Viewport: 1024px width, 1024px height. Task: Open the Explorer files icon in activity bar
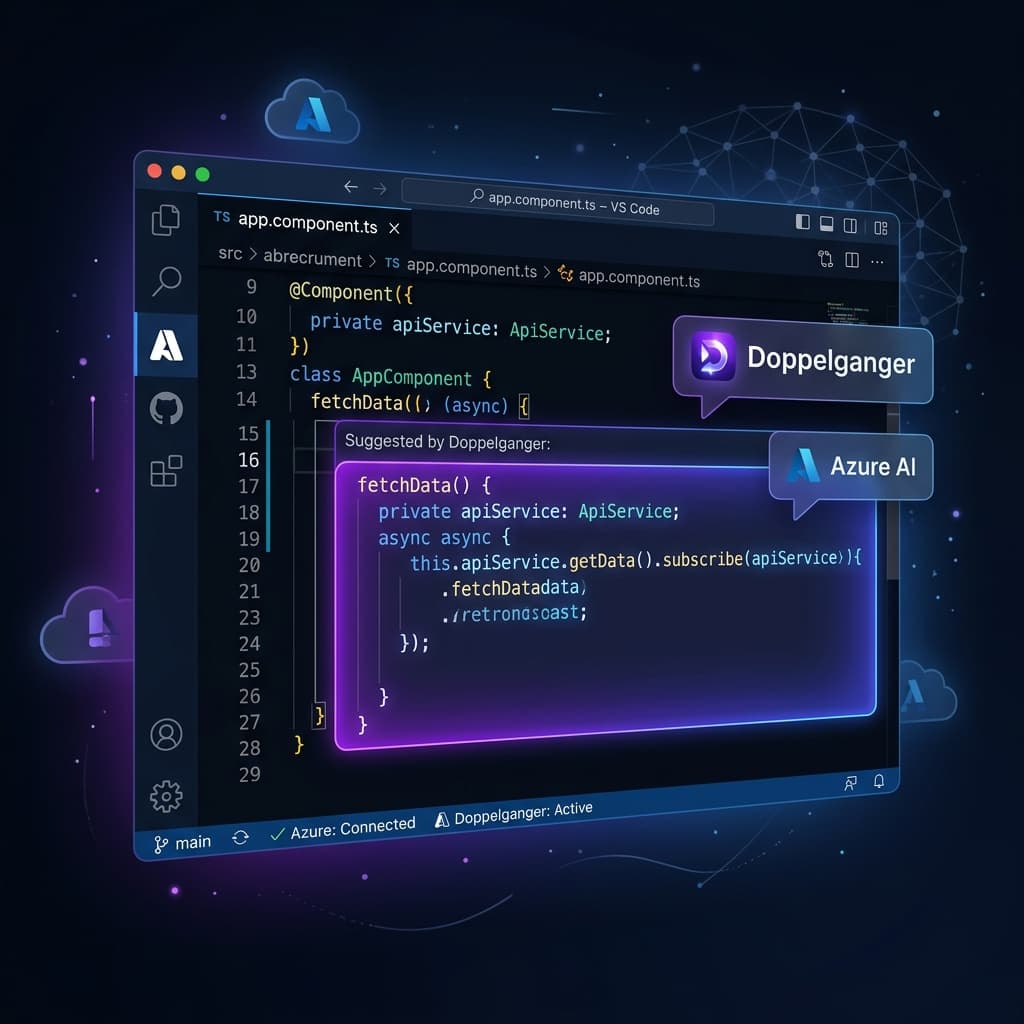click(166, 219)
